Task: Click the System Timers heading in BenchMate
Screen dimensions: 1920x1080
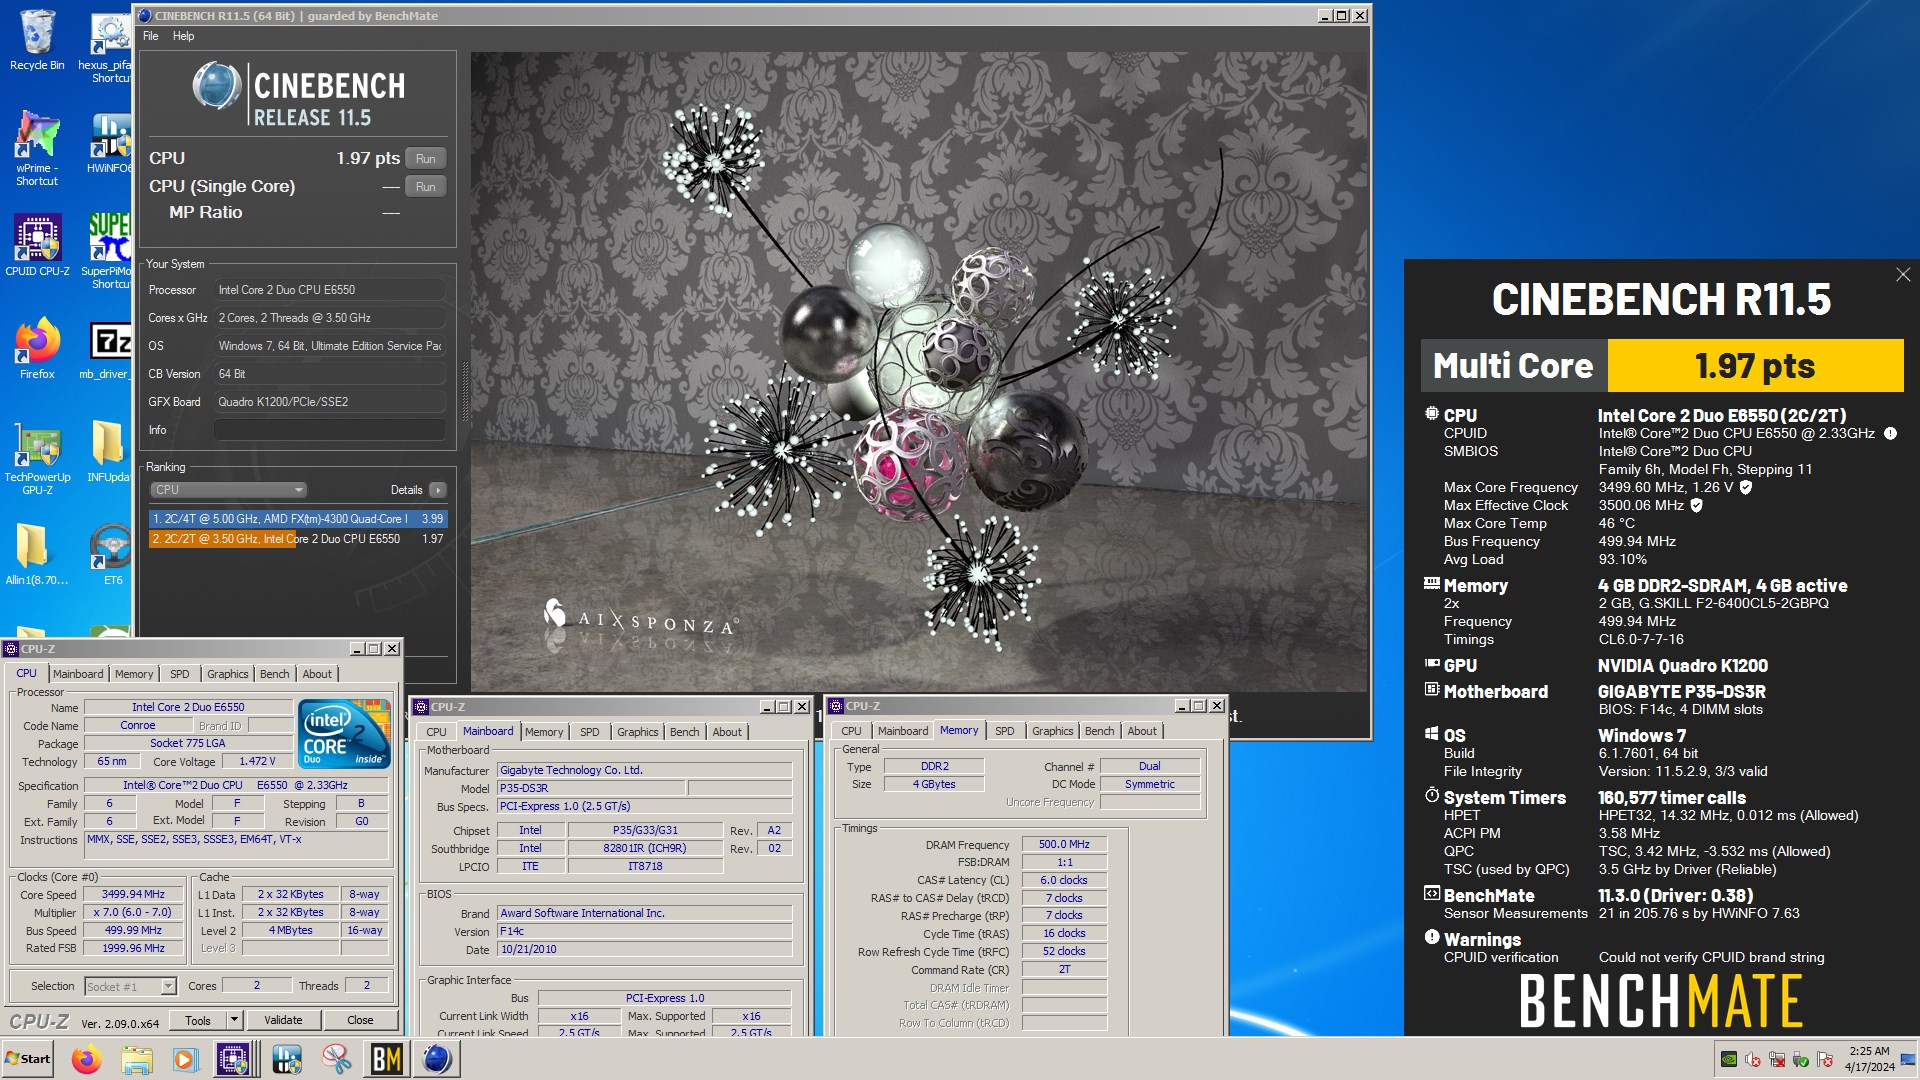Action: click(1504, 798)
